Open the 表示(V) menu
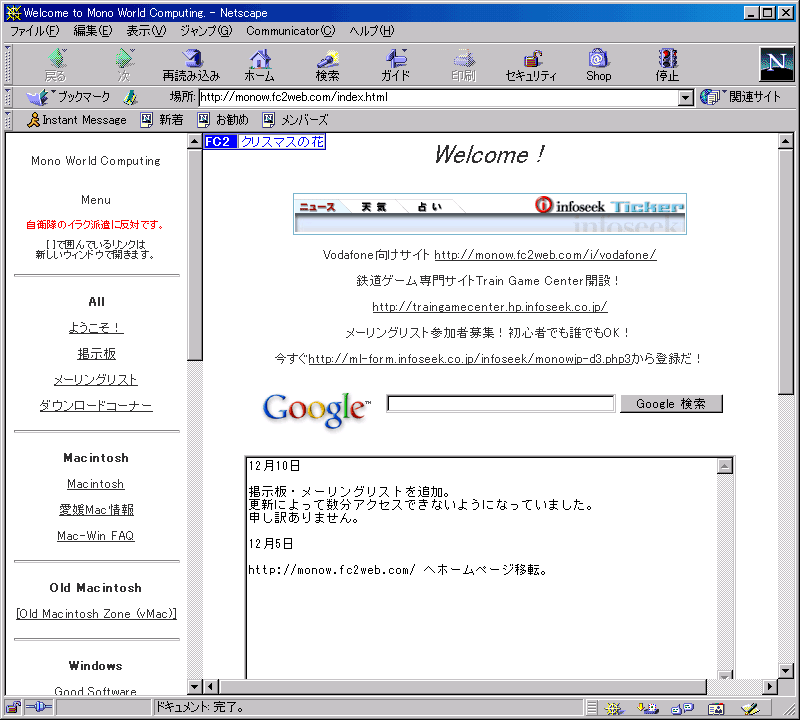 click(146, 31)
